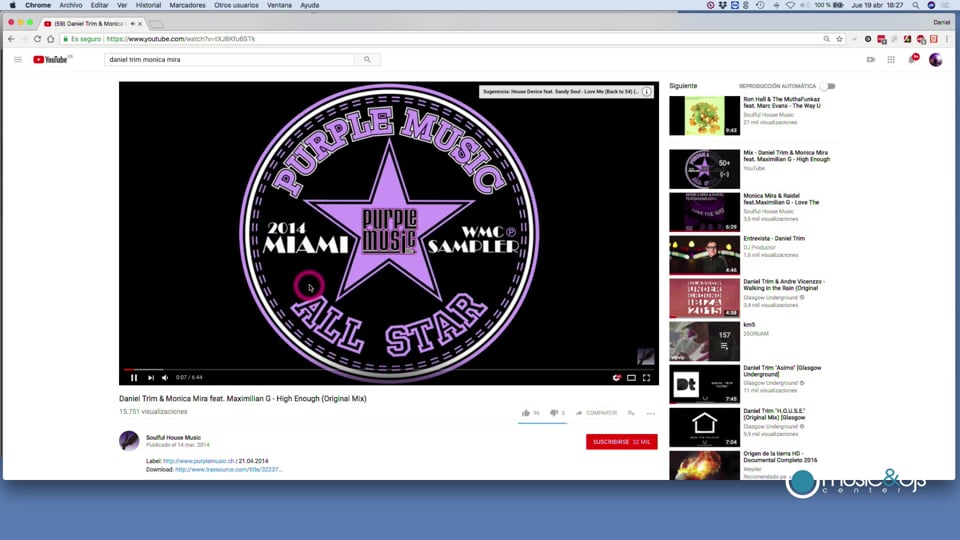Open the Marcadores menu

coord(187,5)
